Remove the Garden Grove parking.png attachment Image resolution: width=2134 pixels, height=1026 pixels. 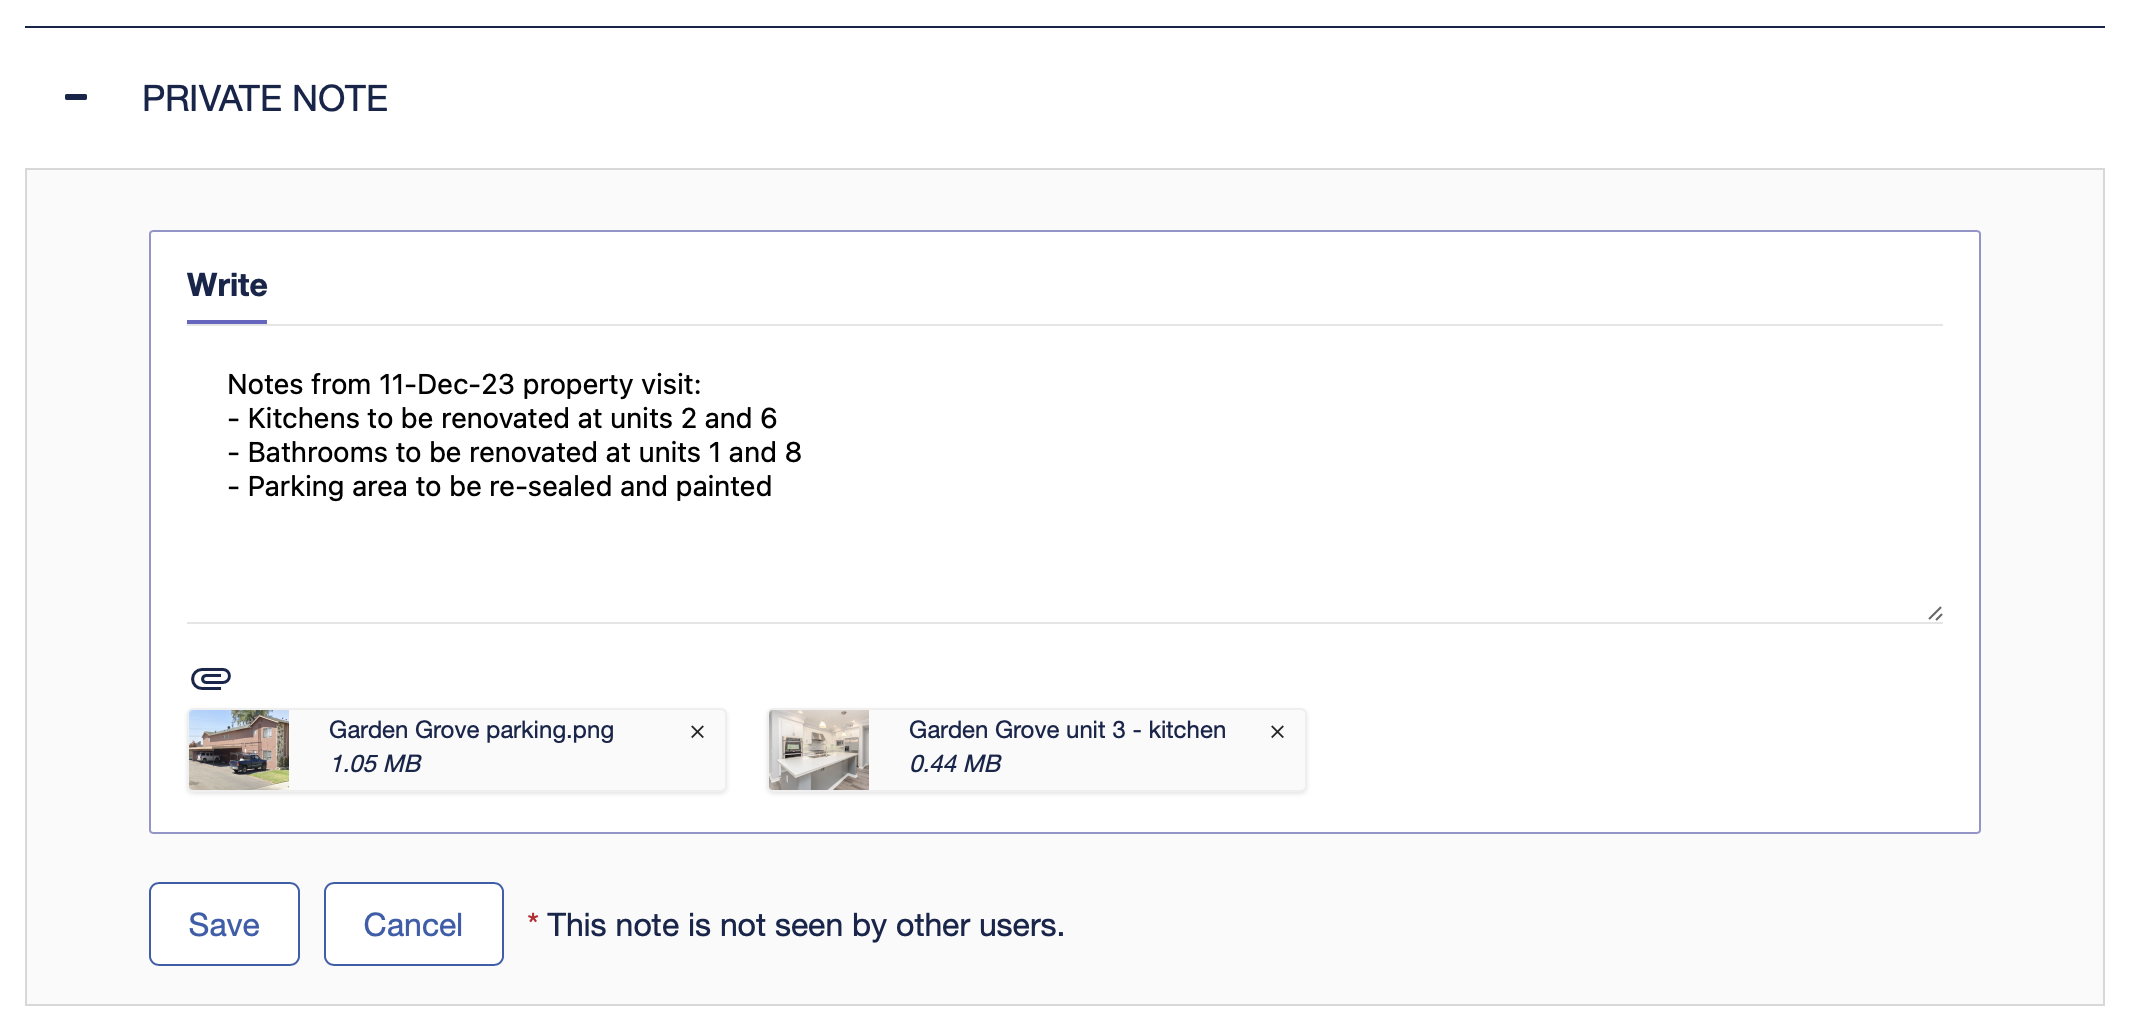(698, 732)
